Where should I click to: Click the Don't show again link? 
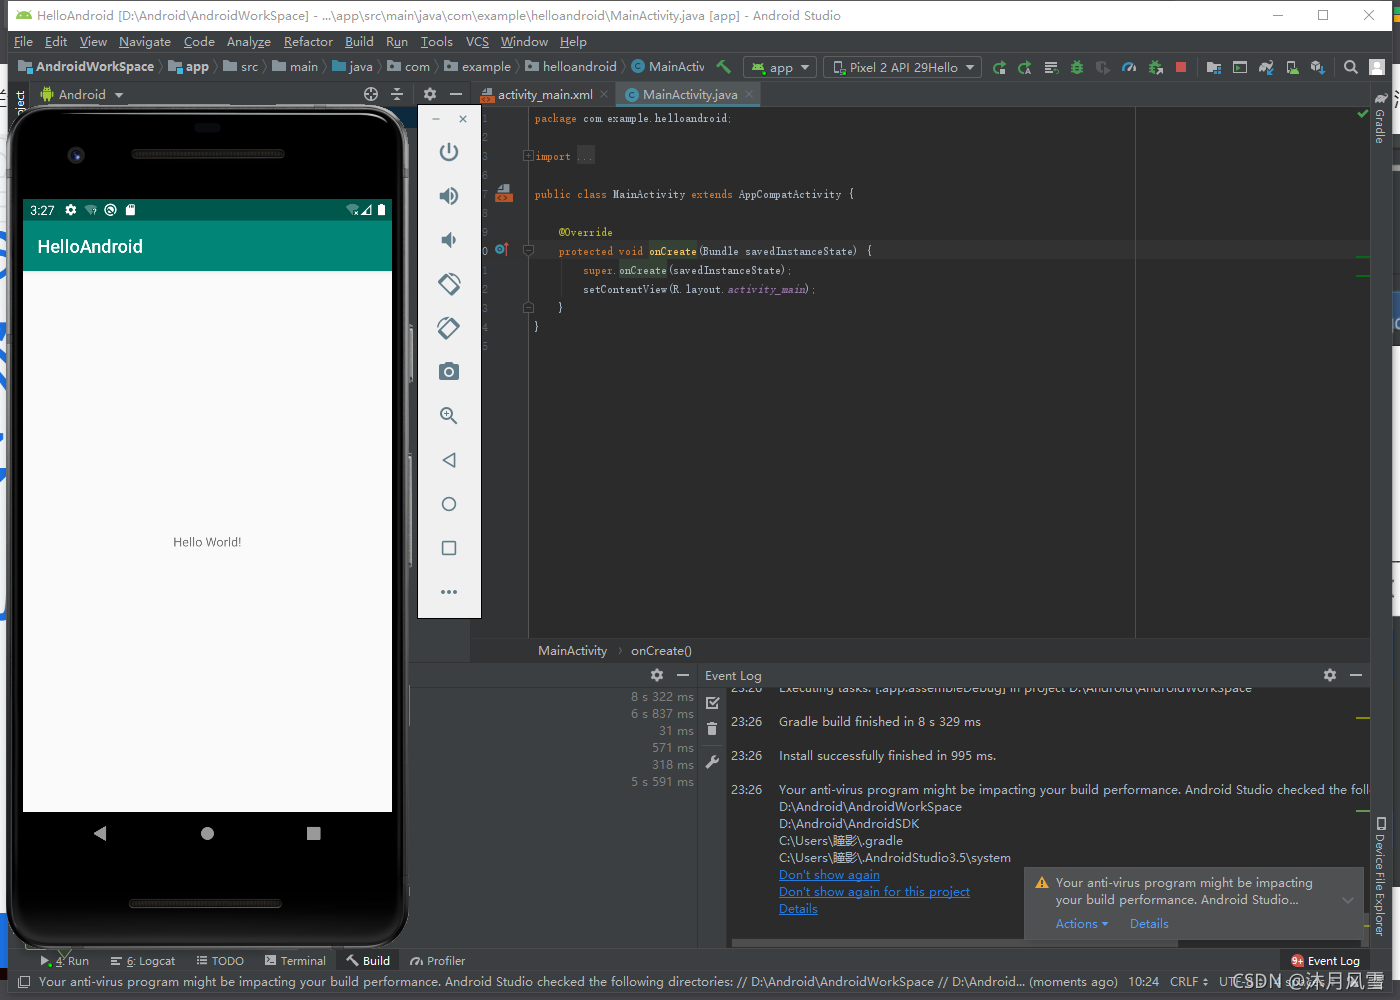point(829,875)
